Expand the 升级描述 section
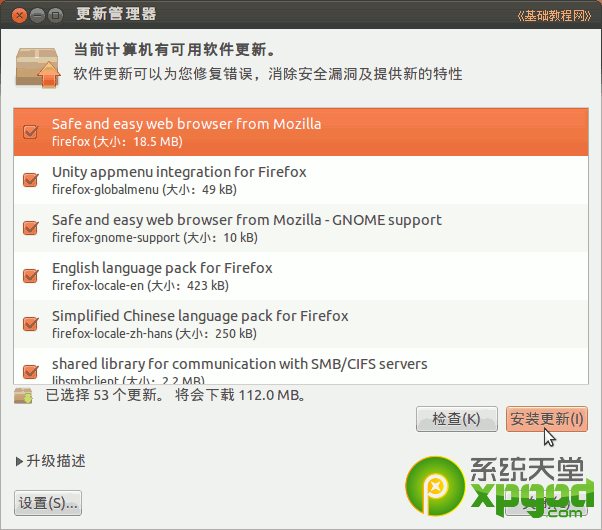The image size is (602, 530). [51, 461]
